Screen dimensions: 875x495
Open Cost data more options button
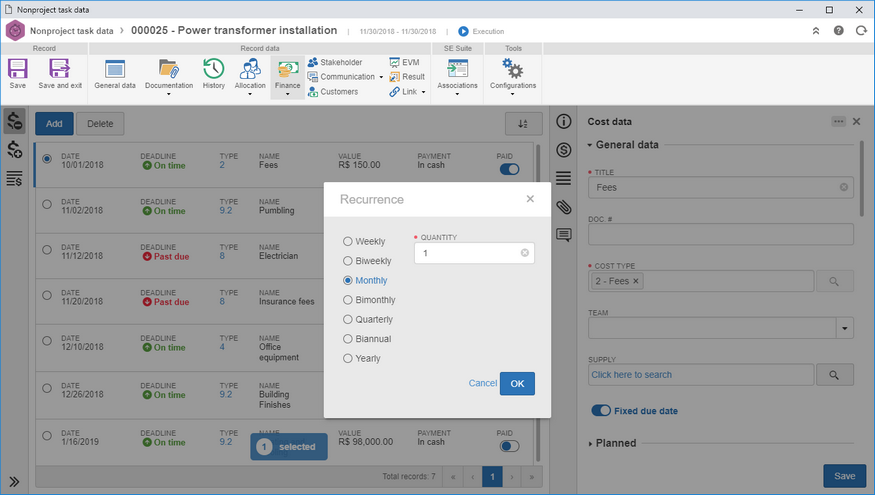838,121
